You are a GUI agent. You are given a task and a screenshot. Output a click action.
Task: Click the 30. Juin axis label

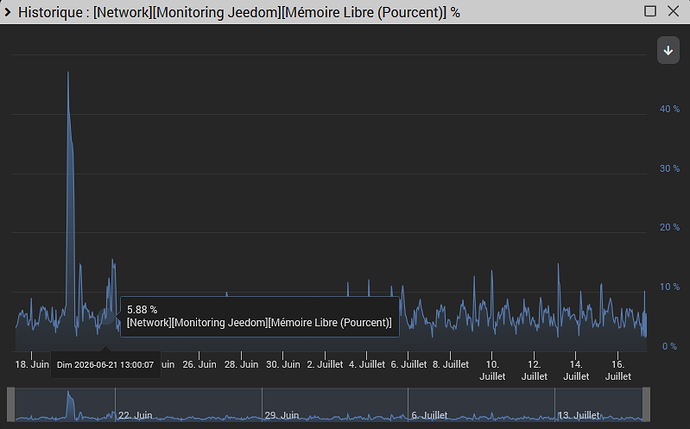(x=283, y=364)
